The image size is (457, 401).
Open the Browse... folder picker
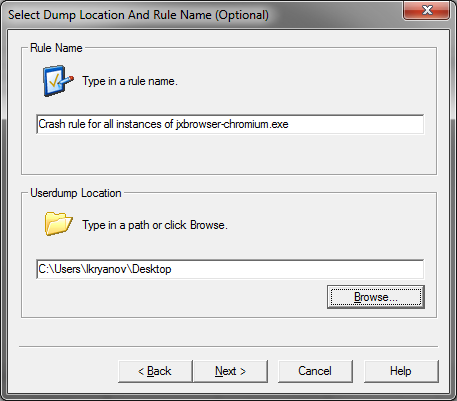tap(376, 297)
